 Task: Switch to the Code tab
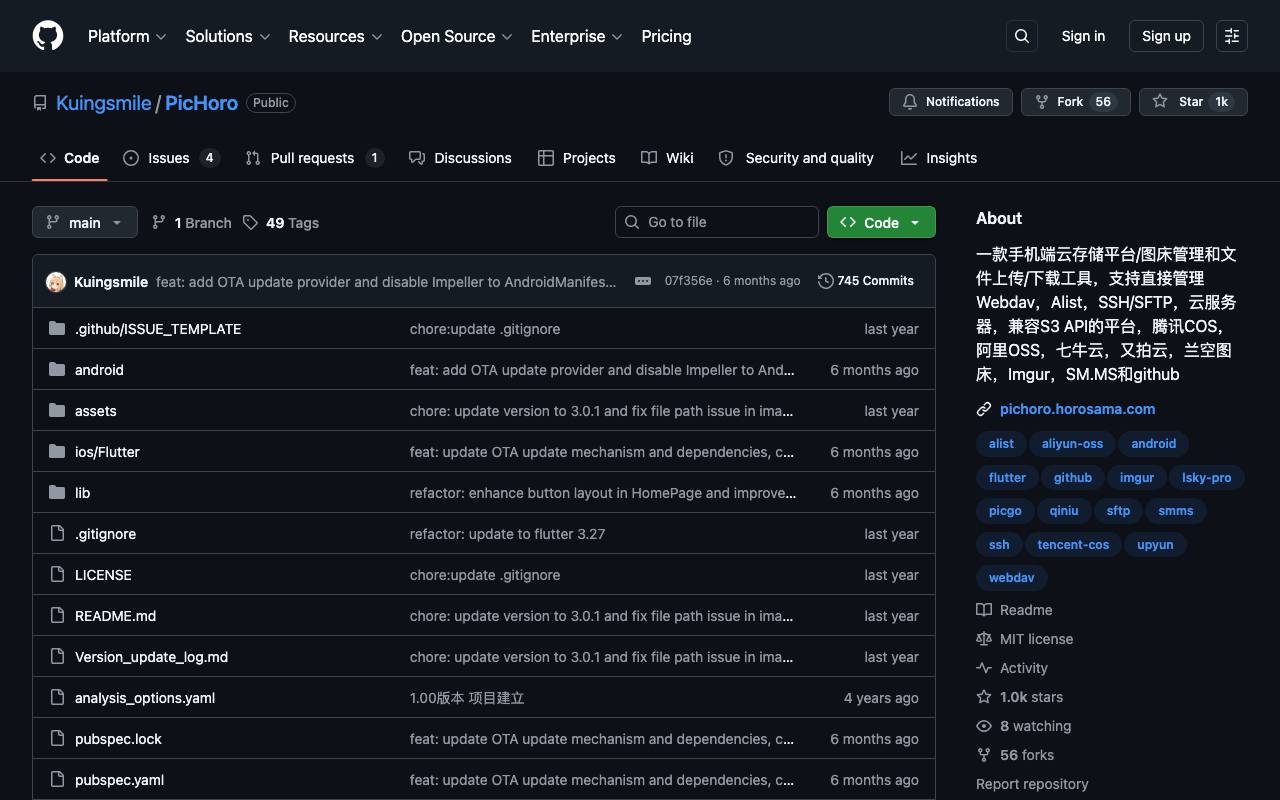[70, 158]
